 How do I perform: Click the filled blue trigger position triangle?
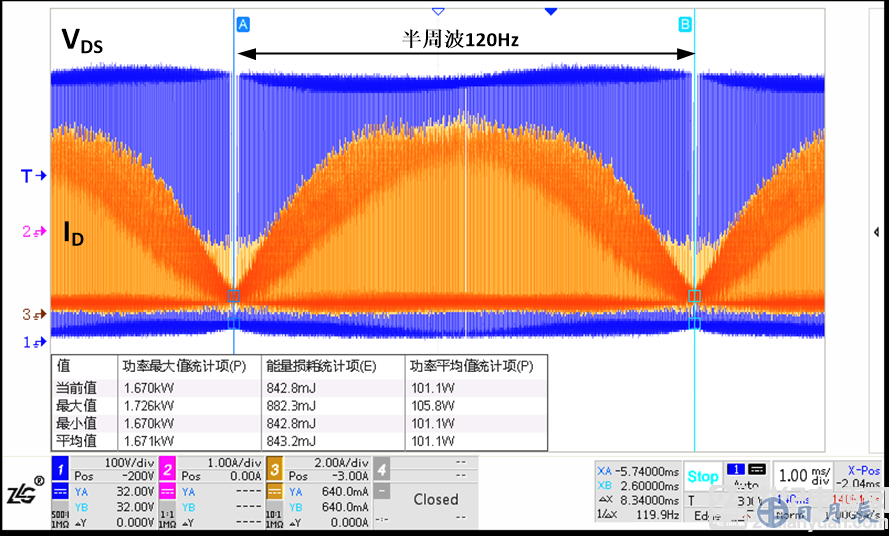pos(550,11)
